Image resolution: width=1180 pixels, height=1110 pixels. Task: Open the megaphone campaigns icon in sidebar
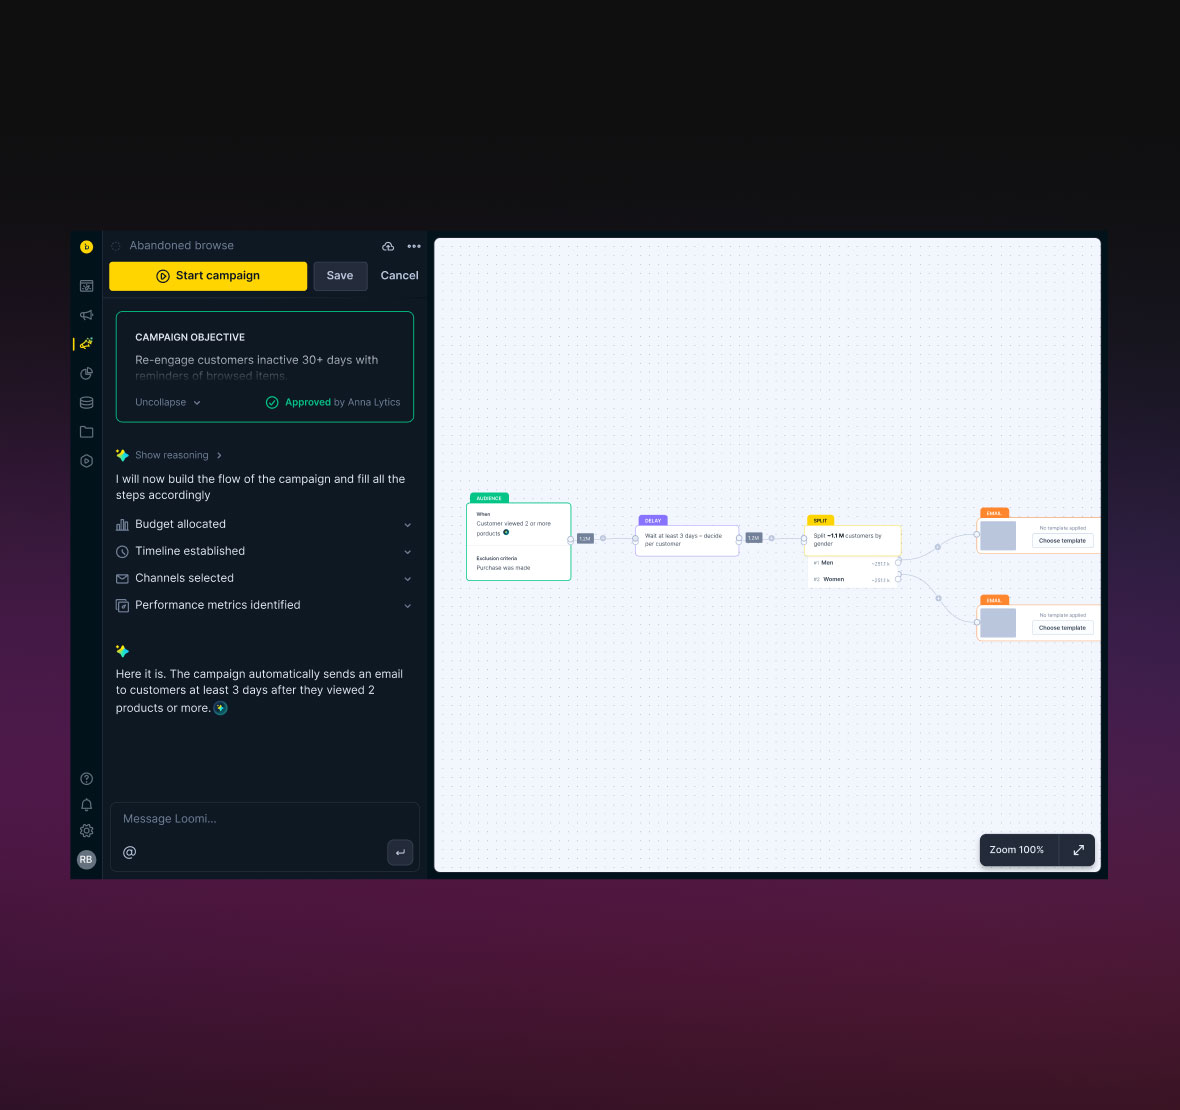[x=87, y=315]
